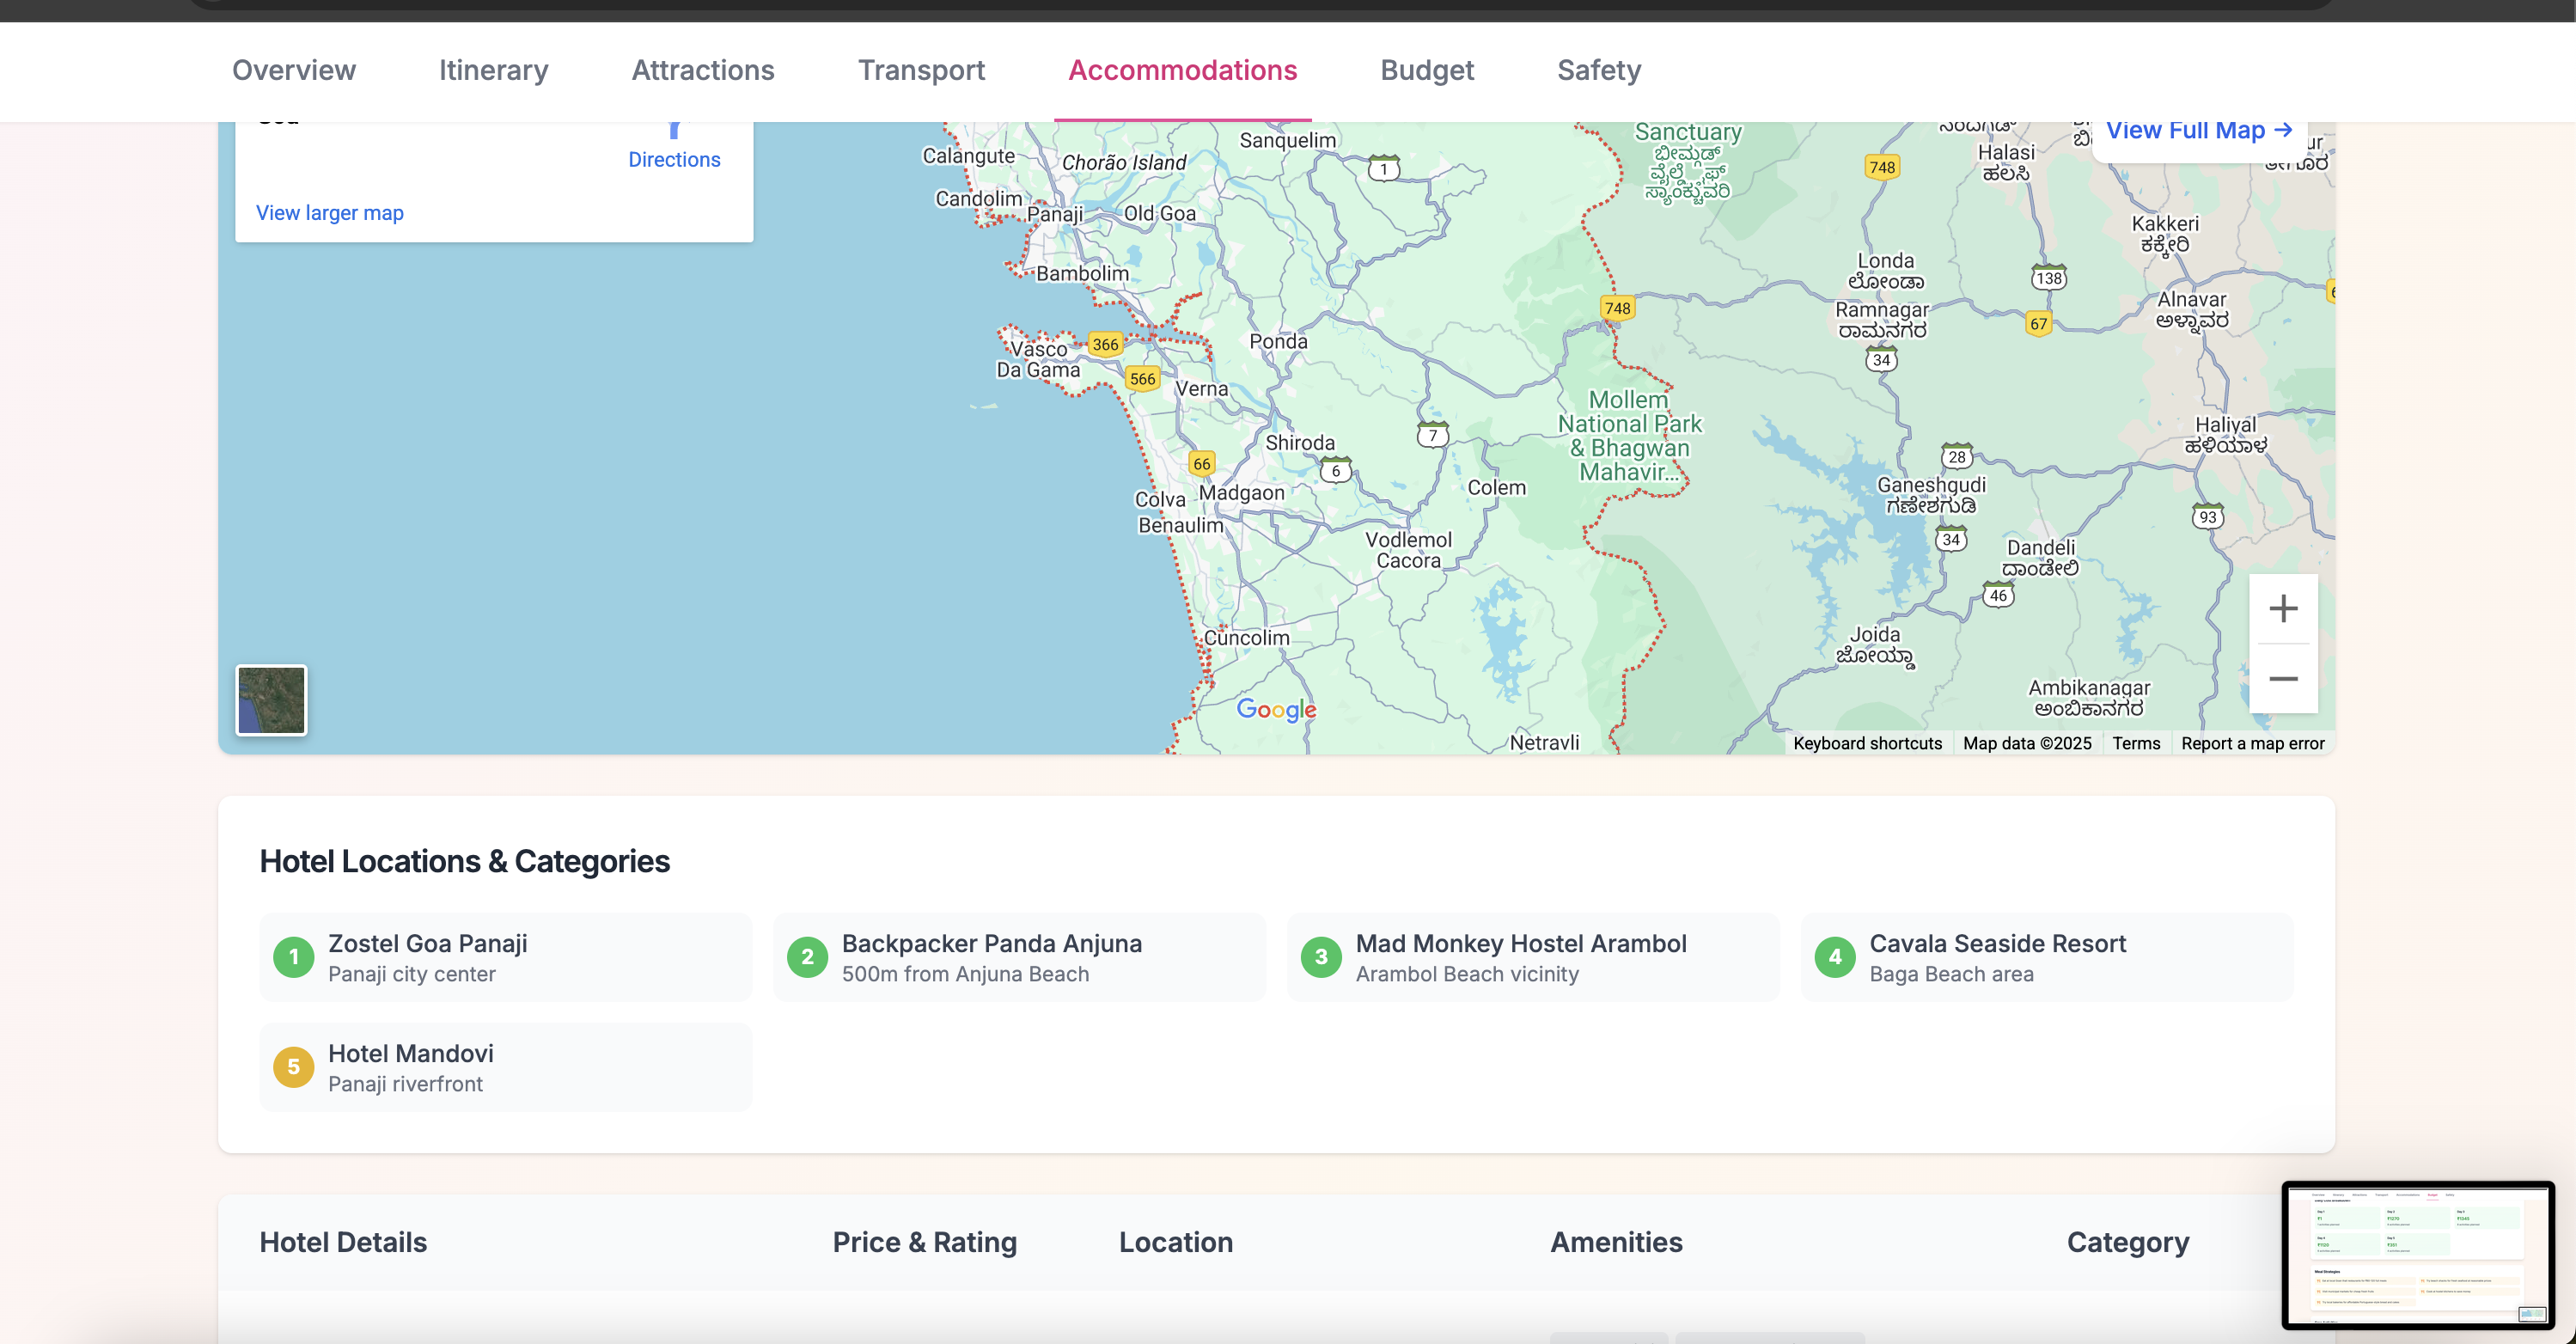
Task: Click highway 66 shield near Colva
Action: pos(1201,464)
